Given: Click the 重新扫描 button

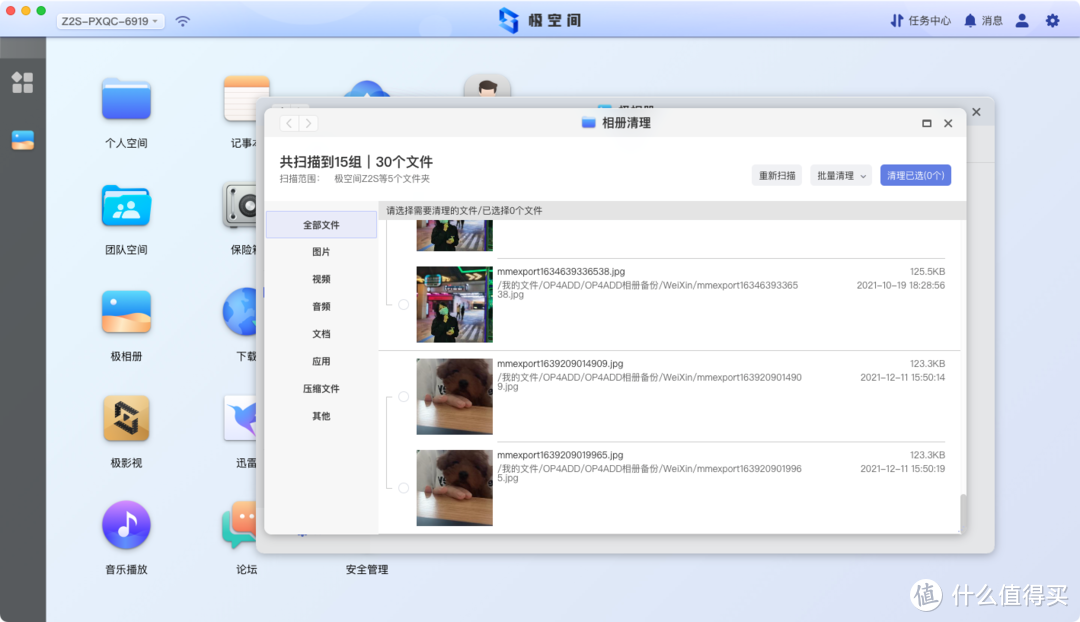Looking at the screenshot, I should (x=776, y=175).
